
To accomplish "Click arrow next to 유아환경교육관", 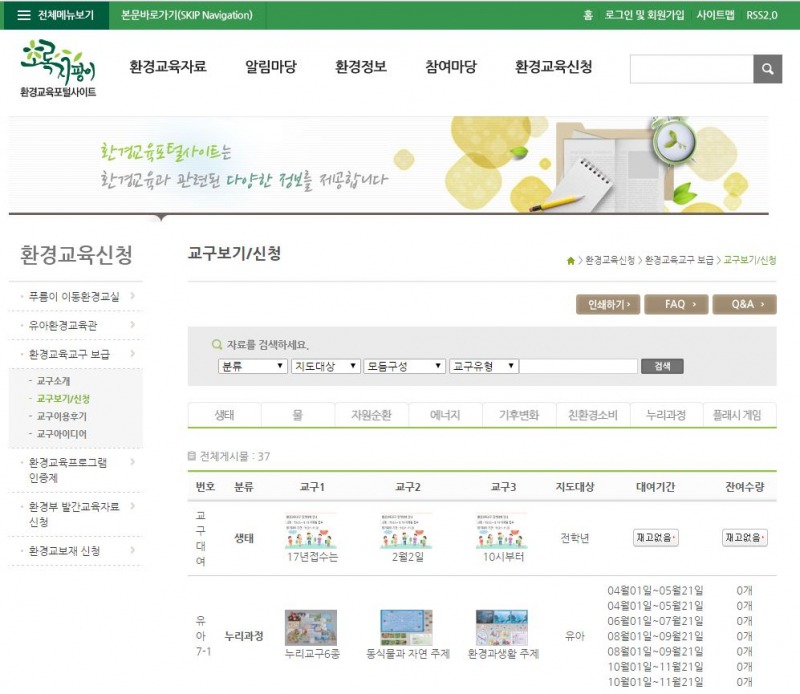I will coord(133,325).
